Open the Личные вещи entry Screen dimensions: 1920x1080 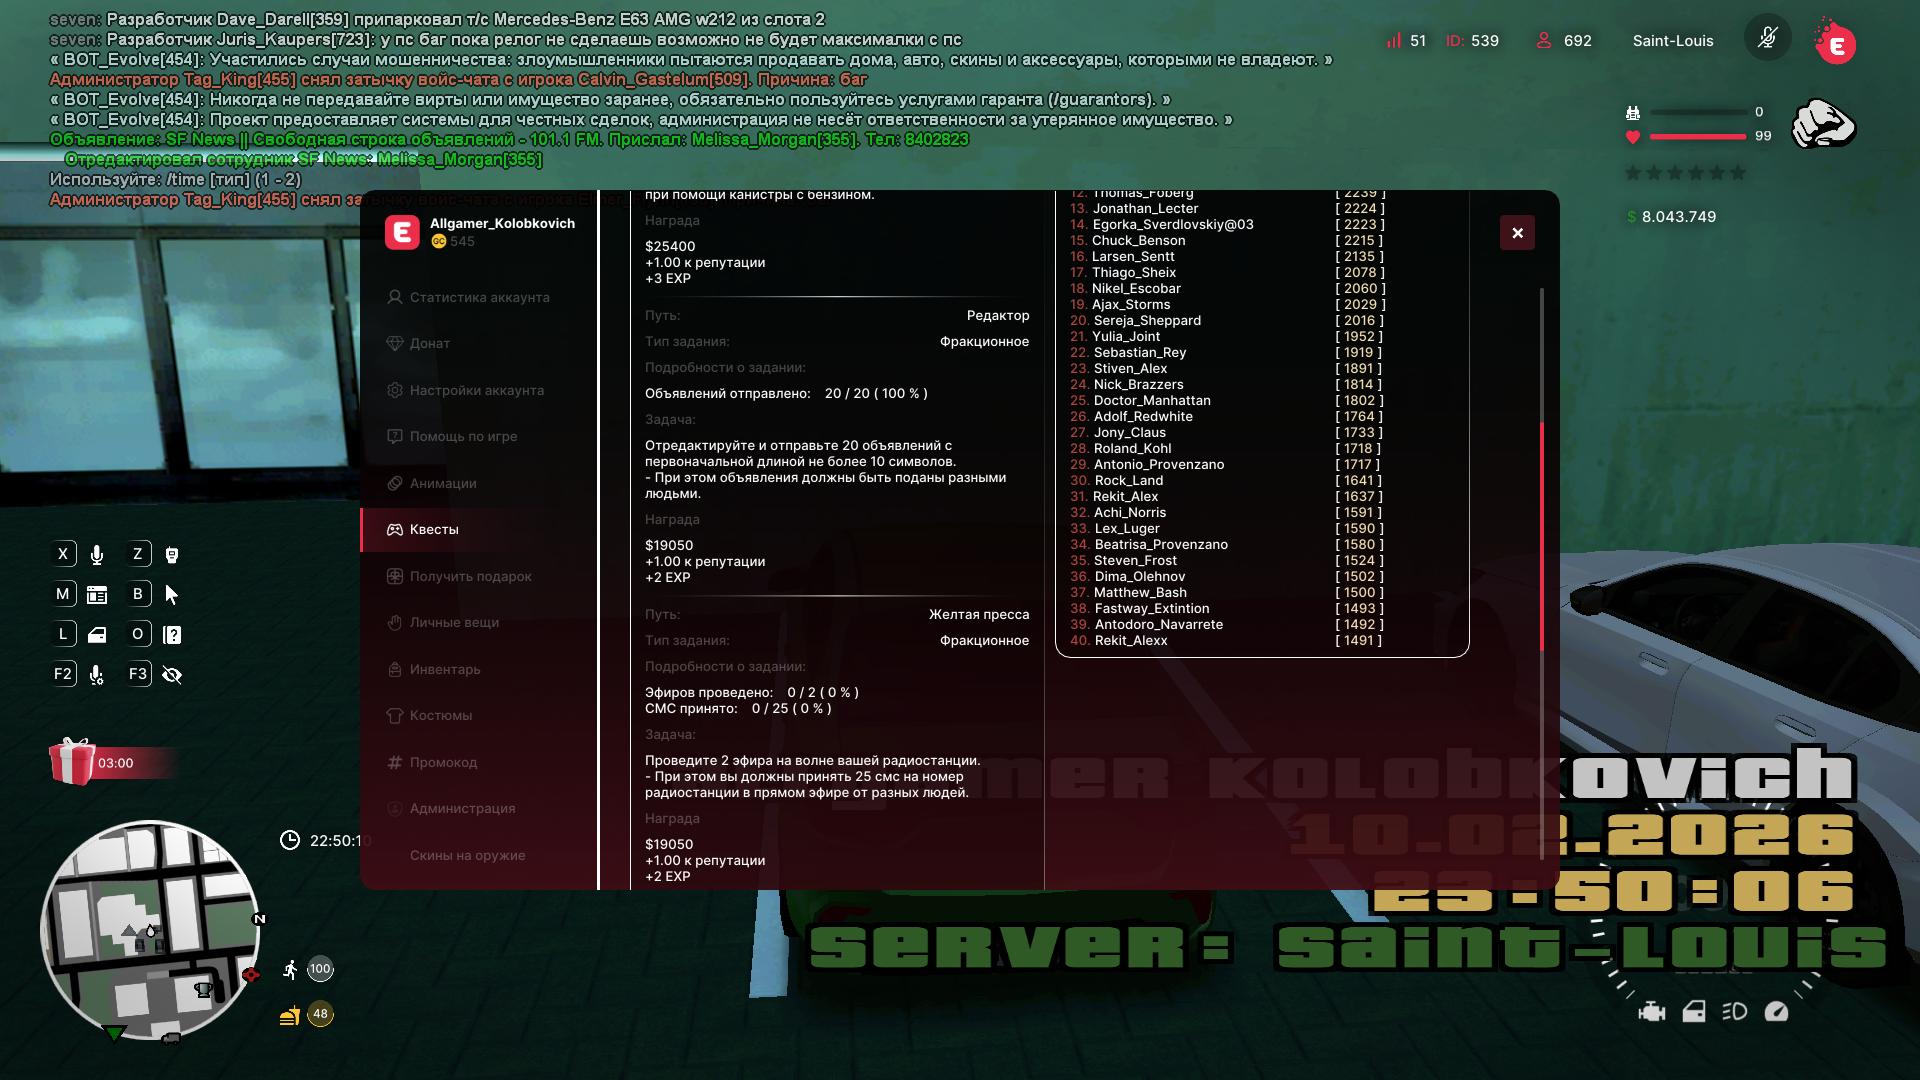point(453,623)
